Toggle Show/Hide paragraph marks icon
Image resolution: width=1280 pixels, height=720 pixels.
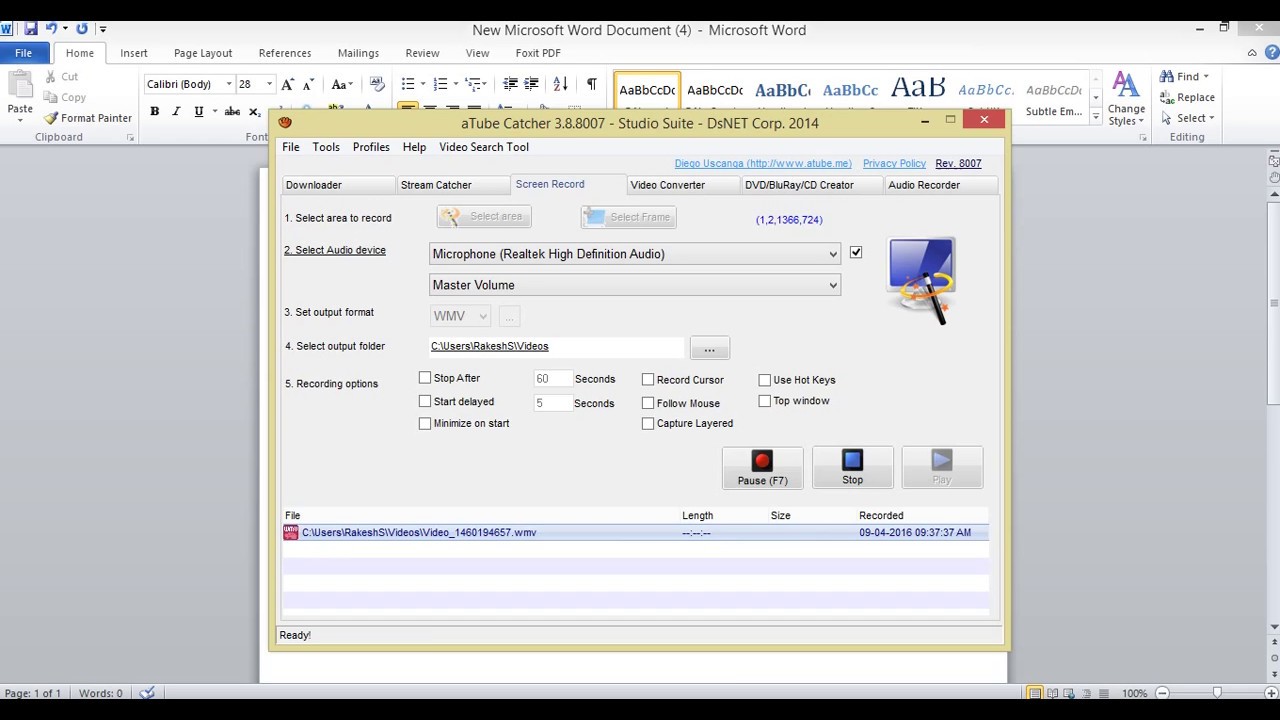click(591, 85)
